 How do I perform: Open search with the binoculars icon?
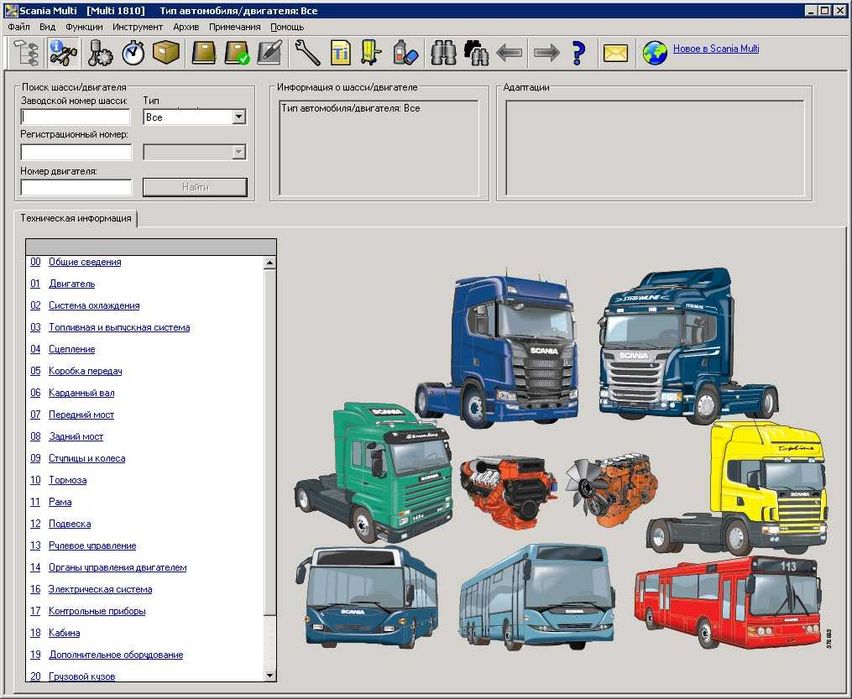(x=443, y=52)
